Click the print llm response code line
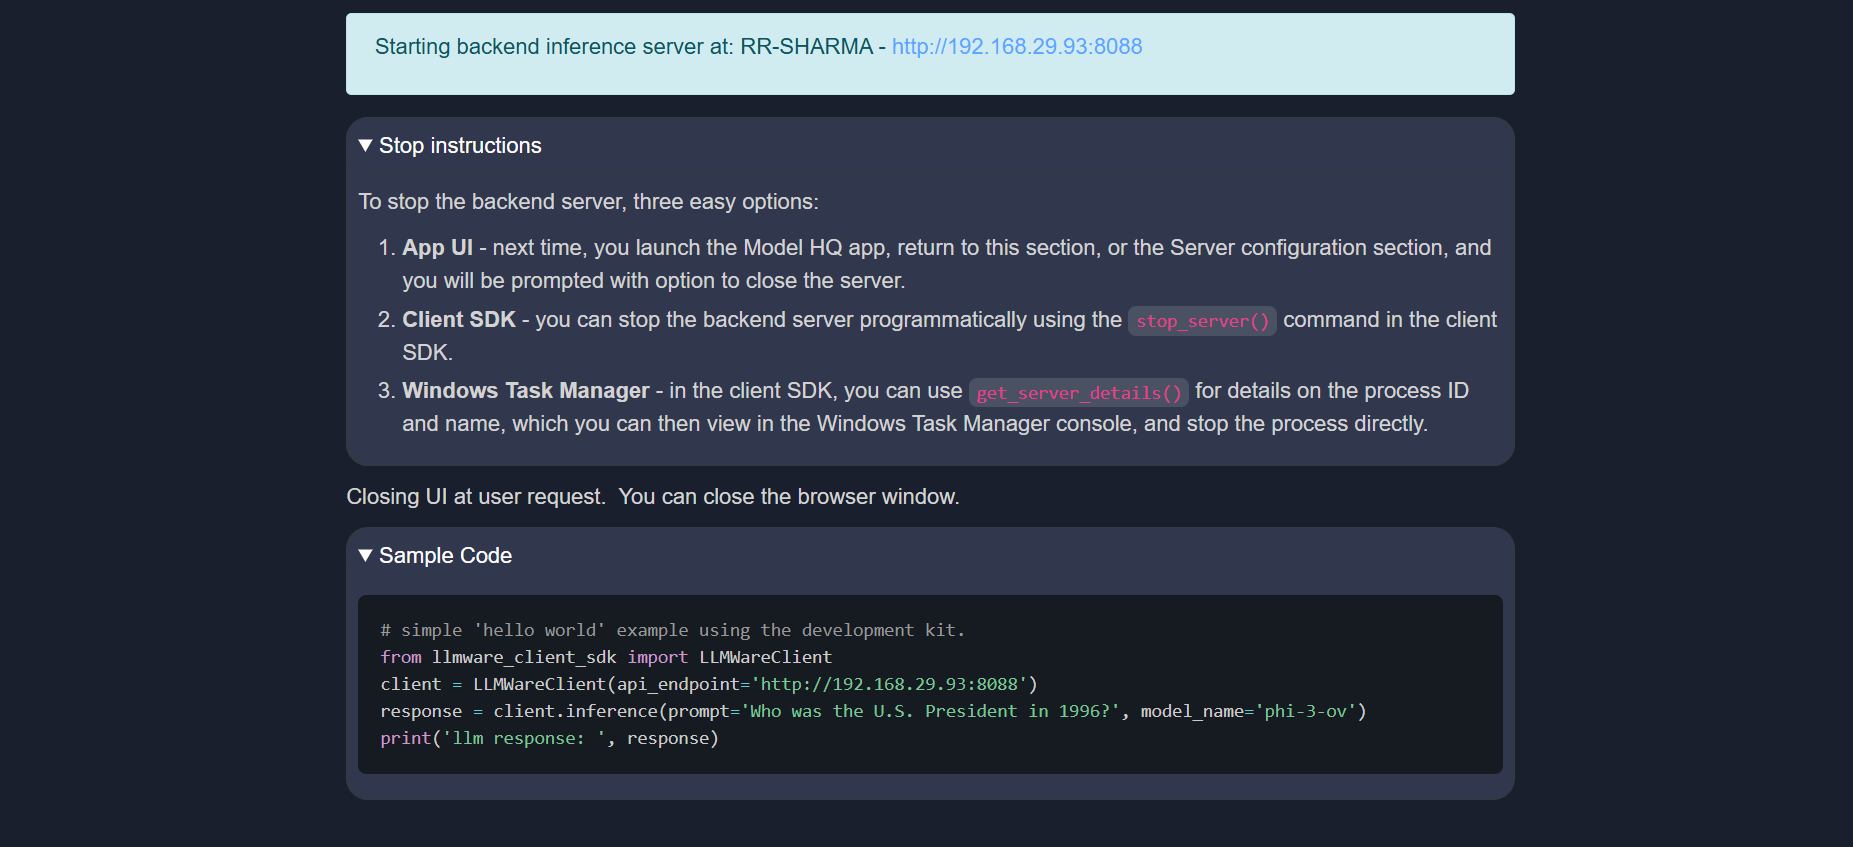 coord(549,738)
